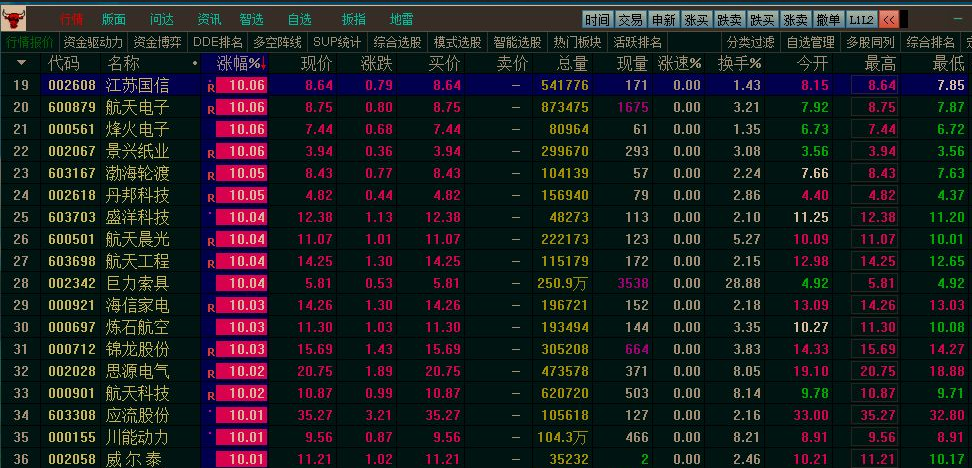Viewport: 972px width, 468px height.
Task: Click the dot icon next to 名称 header
Action: 195,63
